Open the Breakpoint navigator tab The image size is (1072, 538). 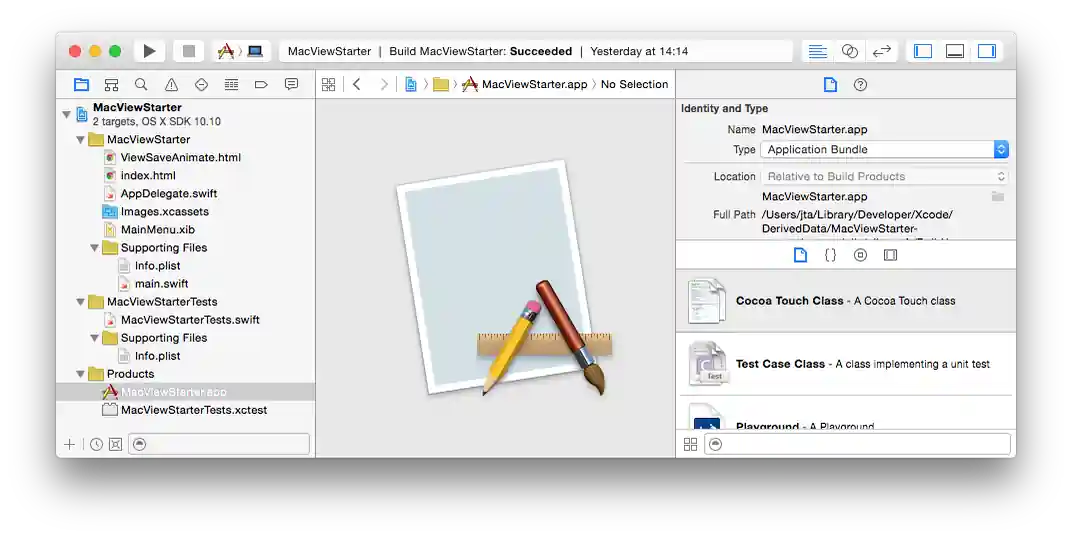pyautogui.click(x=261, y=85)
